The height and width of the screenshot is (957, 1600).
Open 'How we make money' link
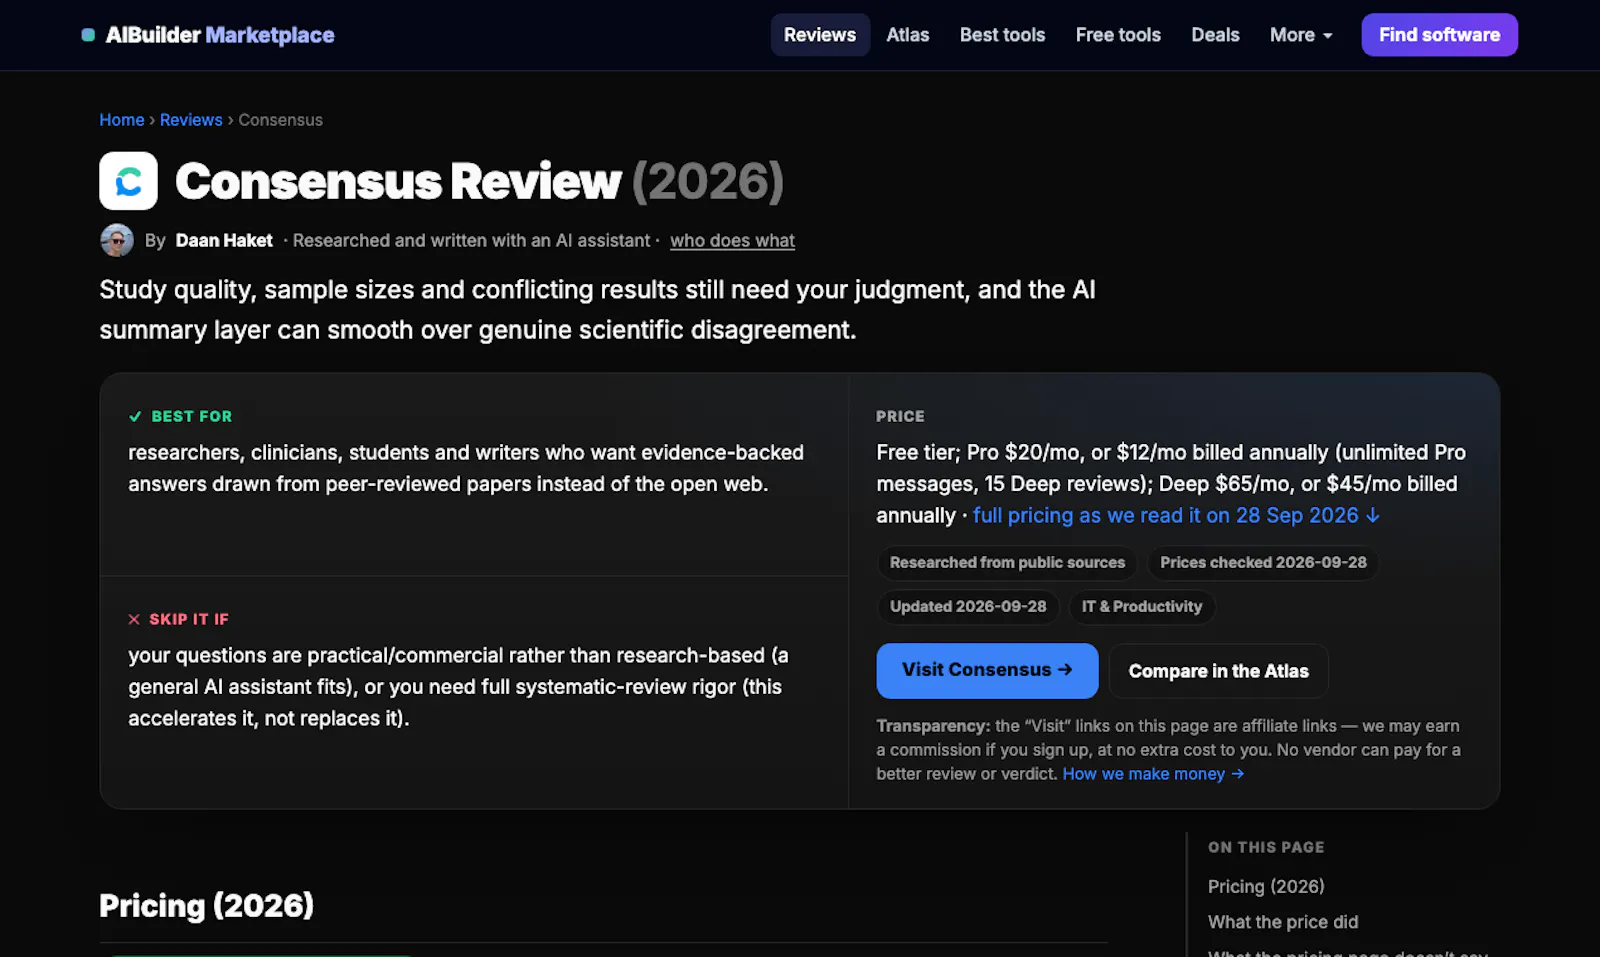click(1153, 774)
